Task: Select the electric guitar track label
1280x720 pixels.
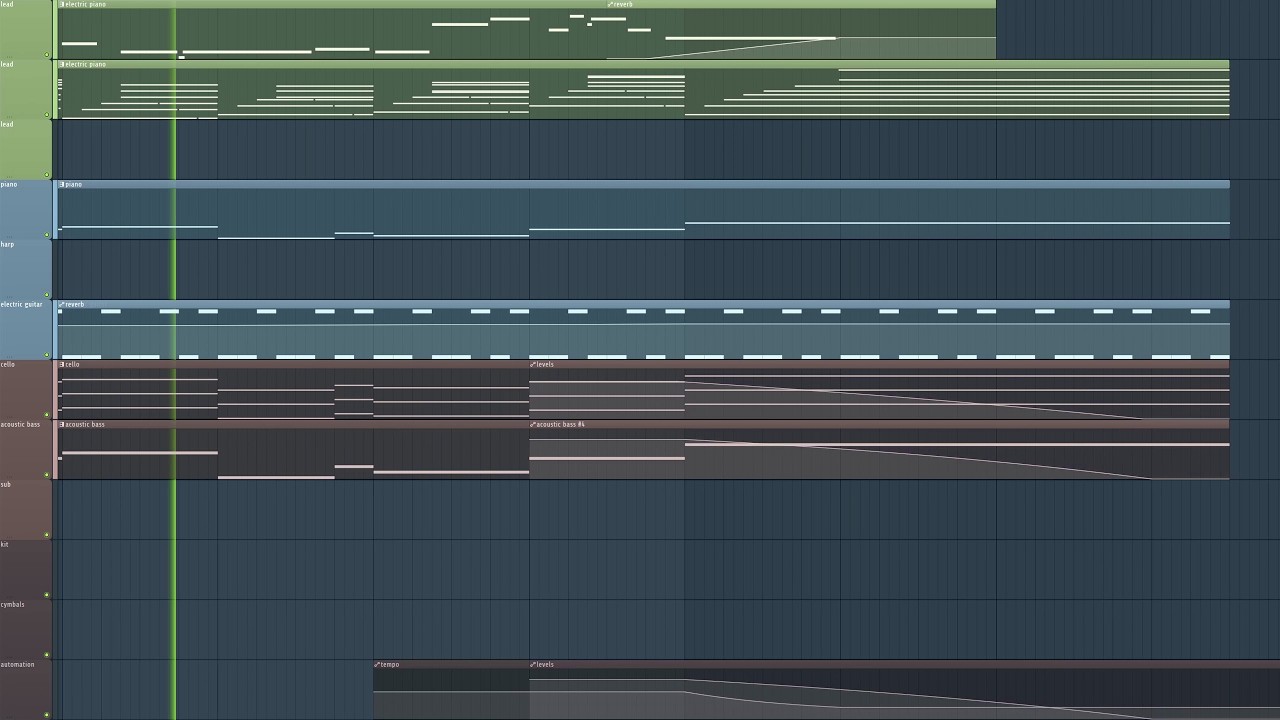Action: click(21, 305)
